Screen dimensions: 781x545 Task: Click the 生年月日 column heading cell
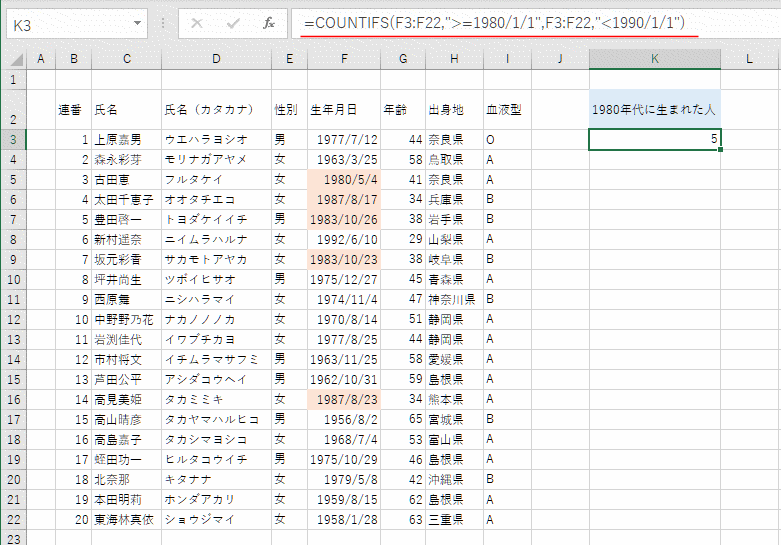point(344,109)
